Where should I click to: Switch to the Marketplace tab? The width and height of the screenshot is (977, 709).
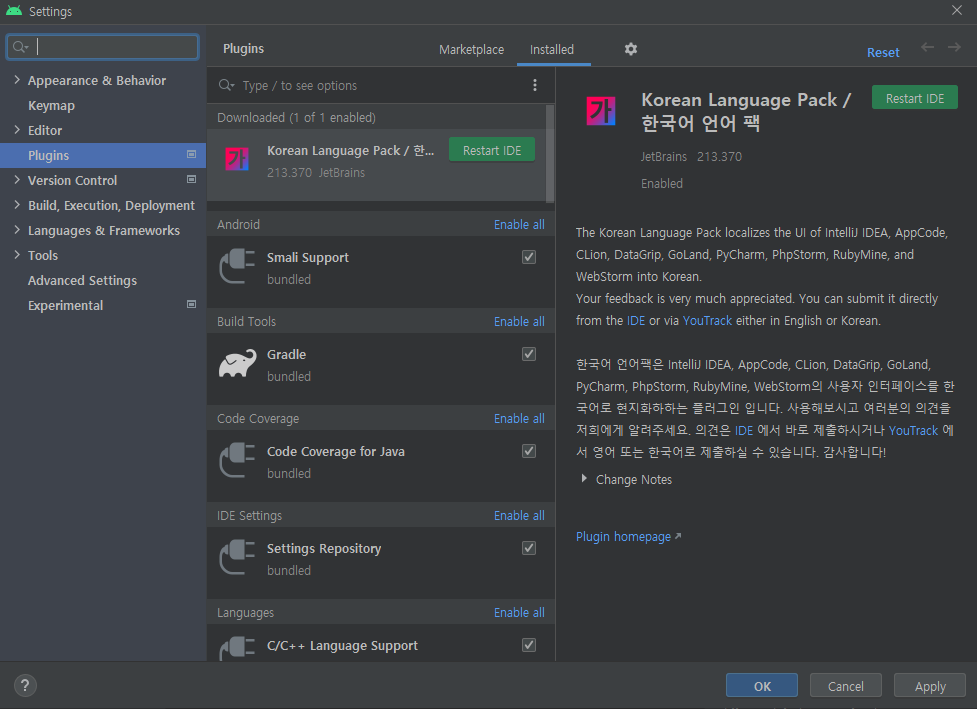(471, 49)
